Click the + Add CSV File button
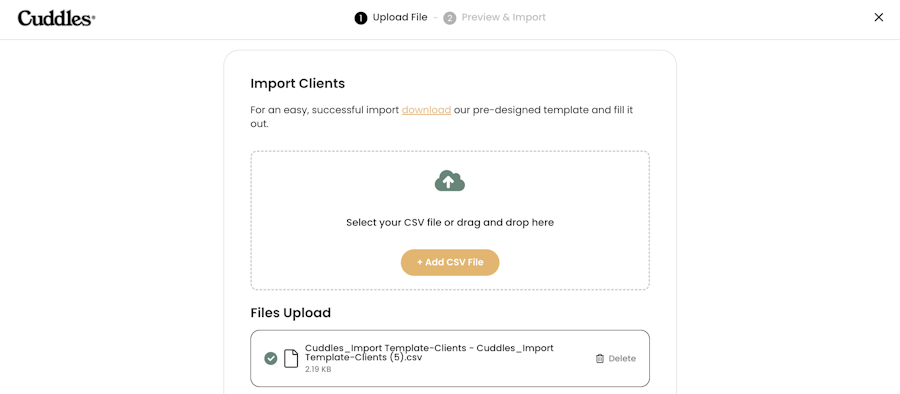Screen dimensions: 900x394 click(x=450, y=262)
